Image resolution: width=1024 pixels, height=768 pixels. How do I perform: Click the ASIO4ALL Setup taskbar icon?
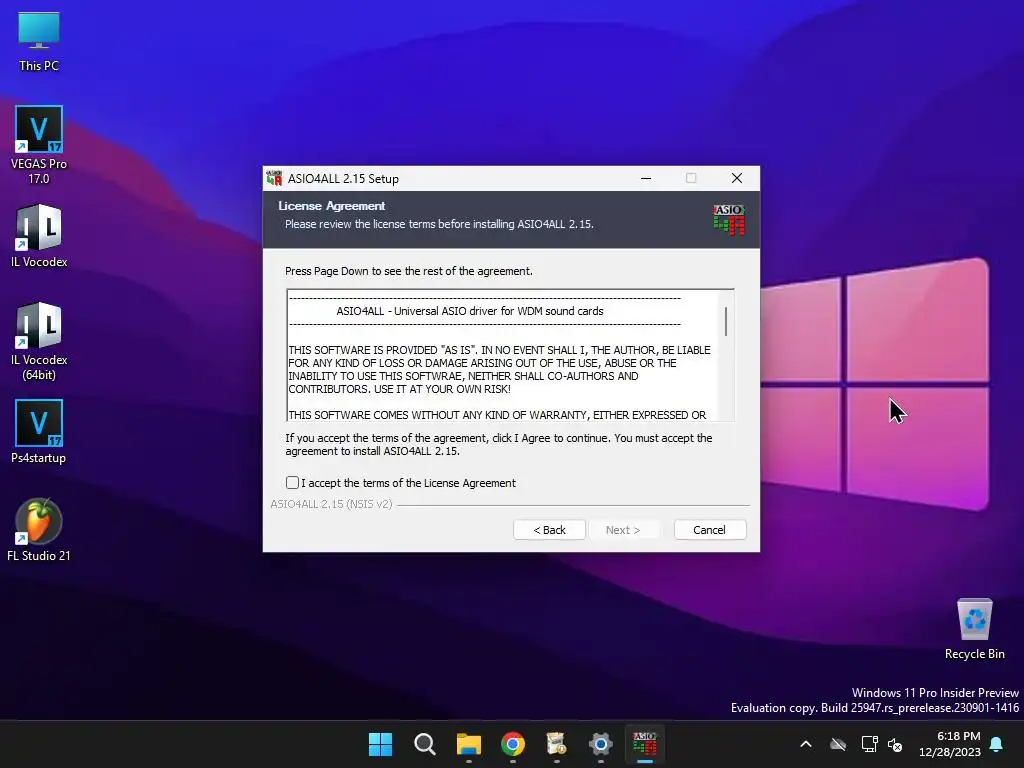pyautogui.click(x=645, y=744)
